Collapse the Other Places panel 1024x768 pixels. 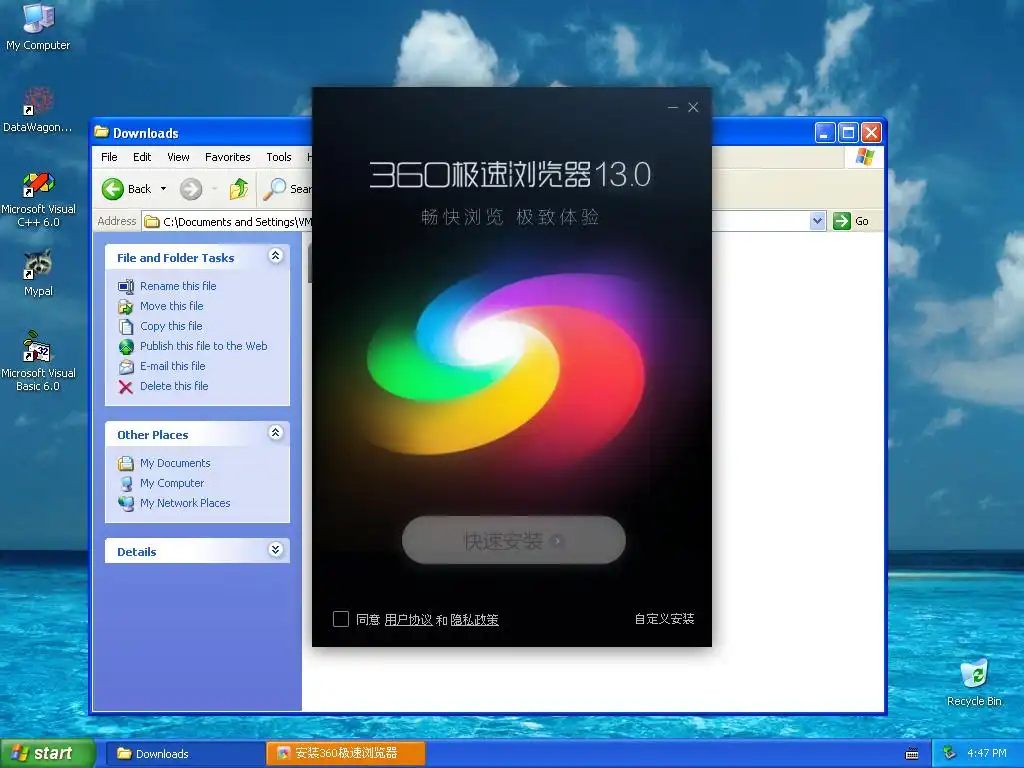[x=276, y=433]
